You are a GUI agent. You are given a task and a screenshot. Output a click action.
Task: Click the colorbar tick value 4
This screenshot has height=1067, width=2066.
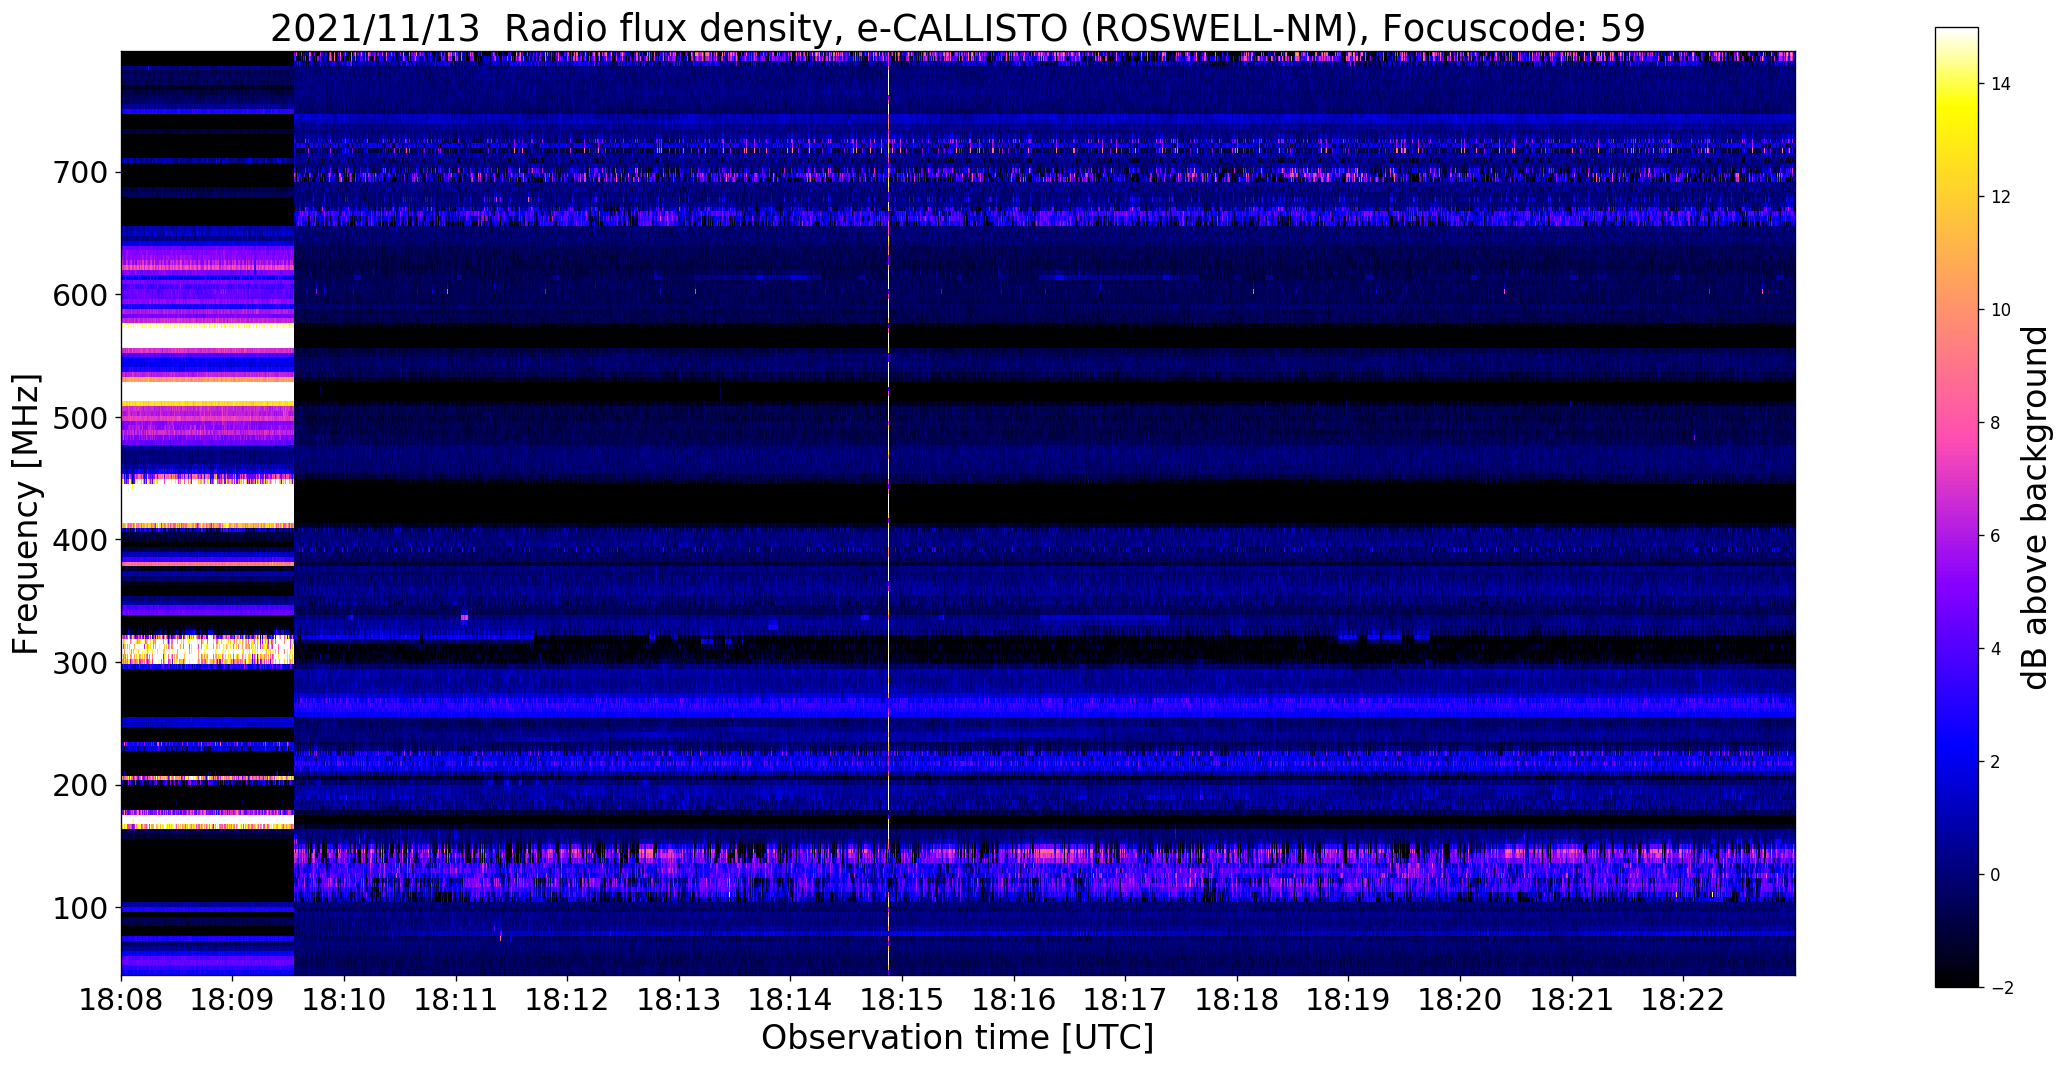tap(1996, 649)
